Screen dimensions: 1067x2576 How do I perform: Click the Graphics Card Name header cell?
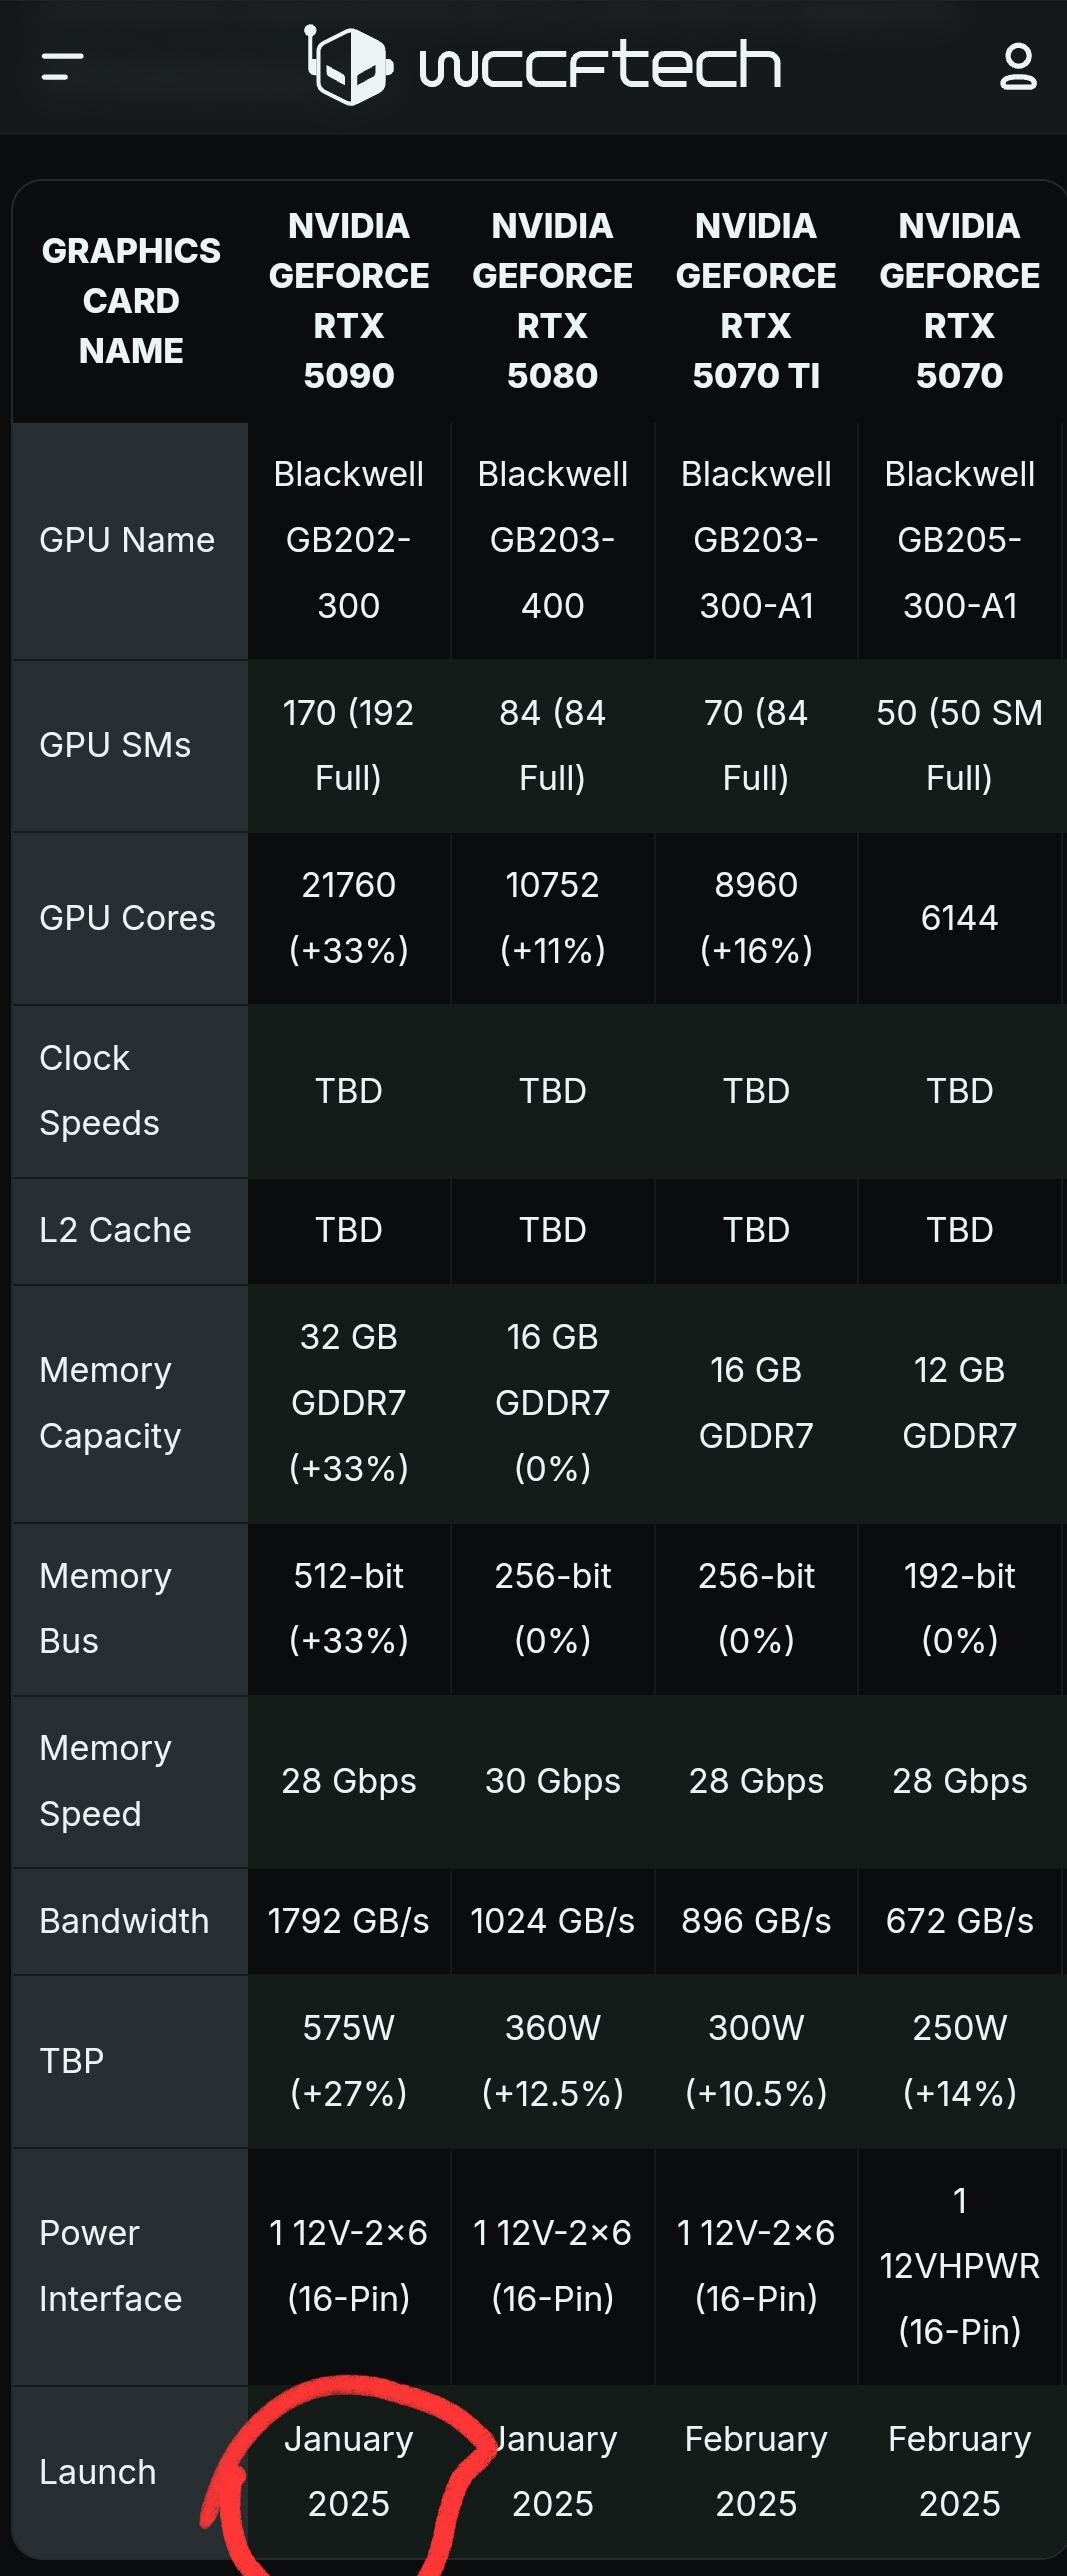point(131,301)
